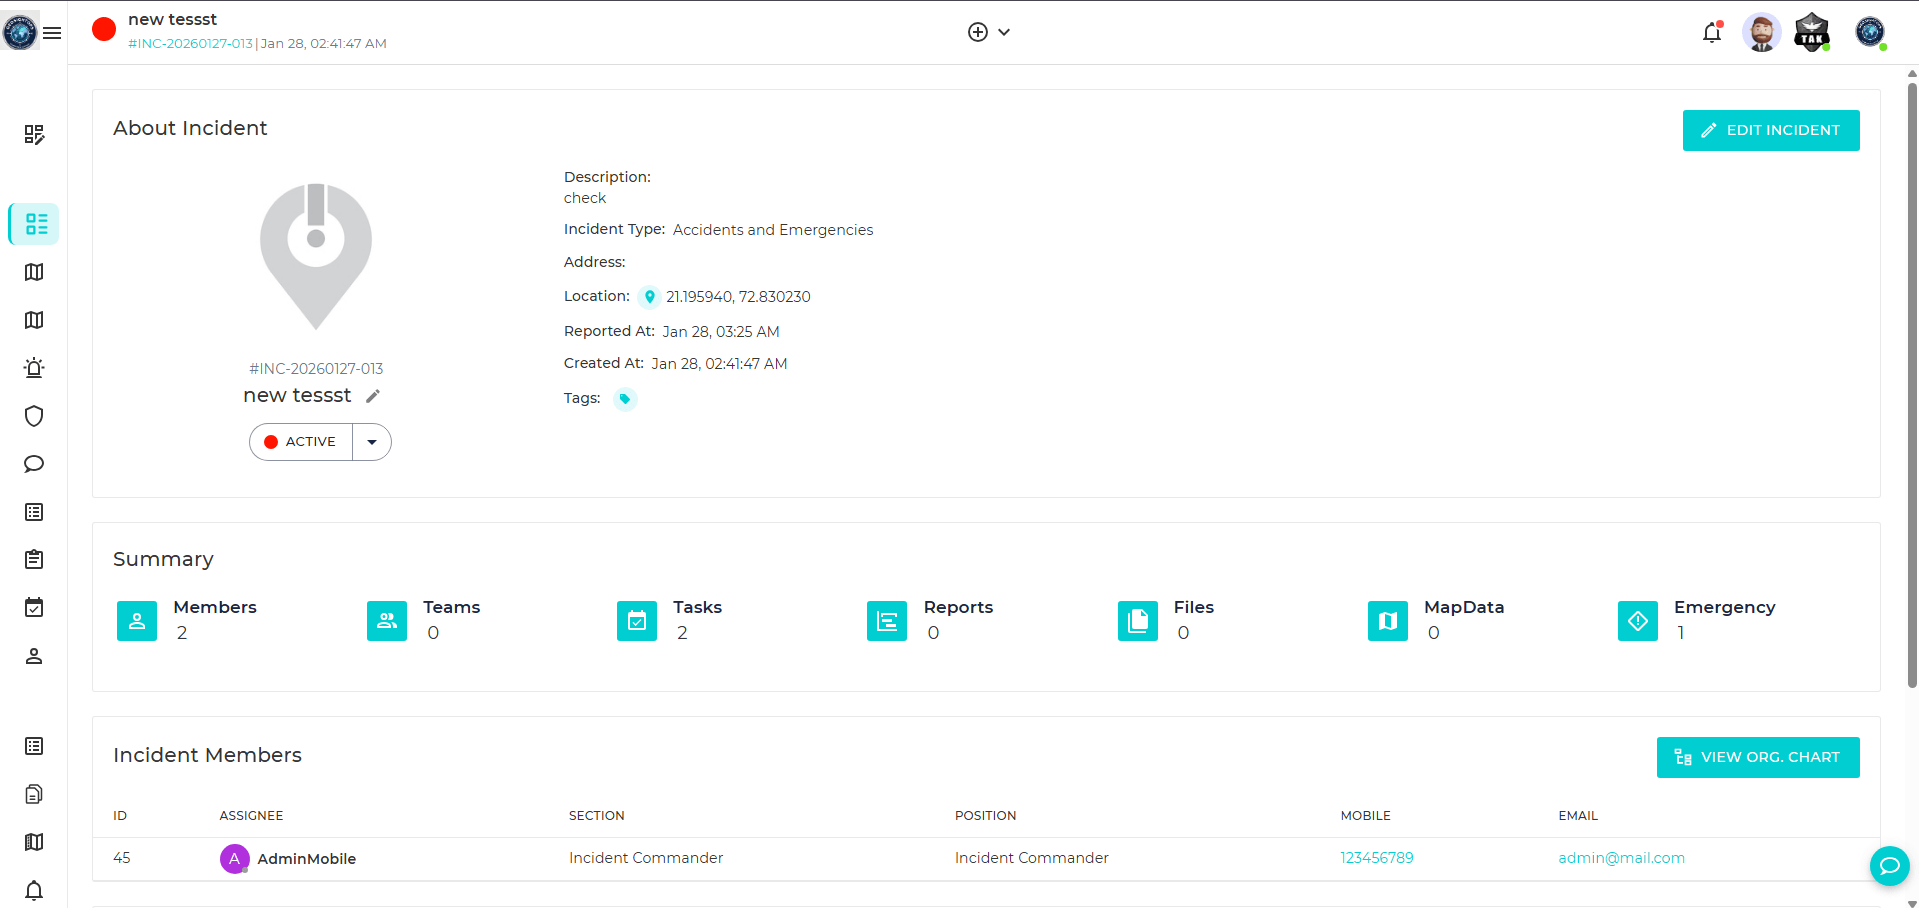
Task: Click the page vertical scrollbar
Action: pos(1912,380)
